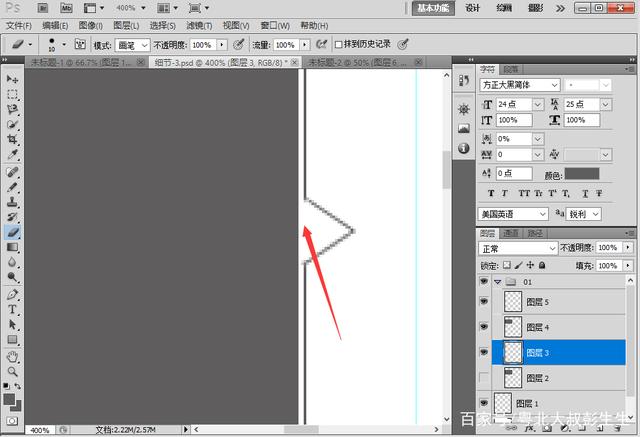Image resolution: width=640 pixels, height=437 pixels.
Task: Select the Gradient tool
Action: point(12,247)
